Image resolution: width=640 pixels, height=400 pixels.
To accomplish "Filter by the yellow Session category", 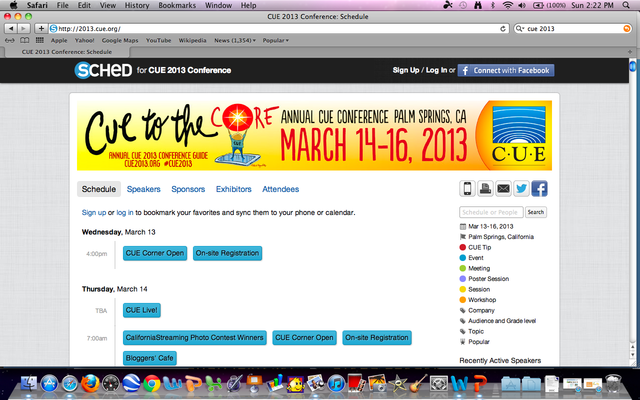I will (x=475, y=289).
